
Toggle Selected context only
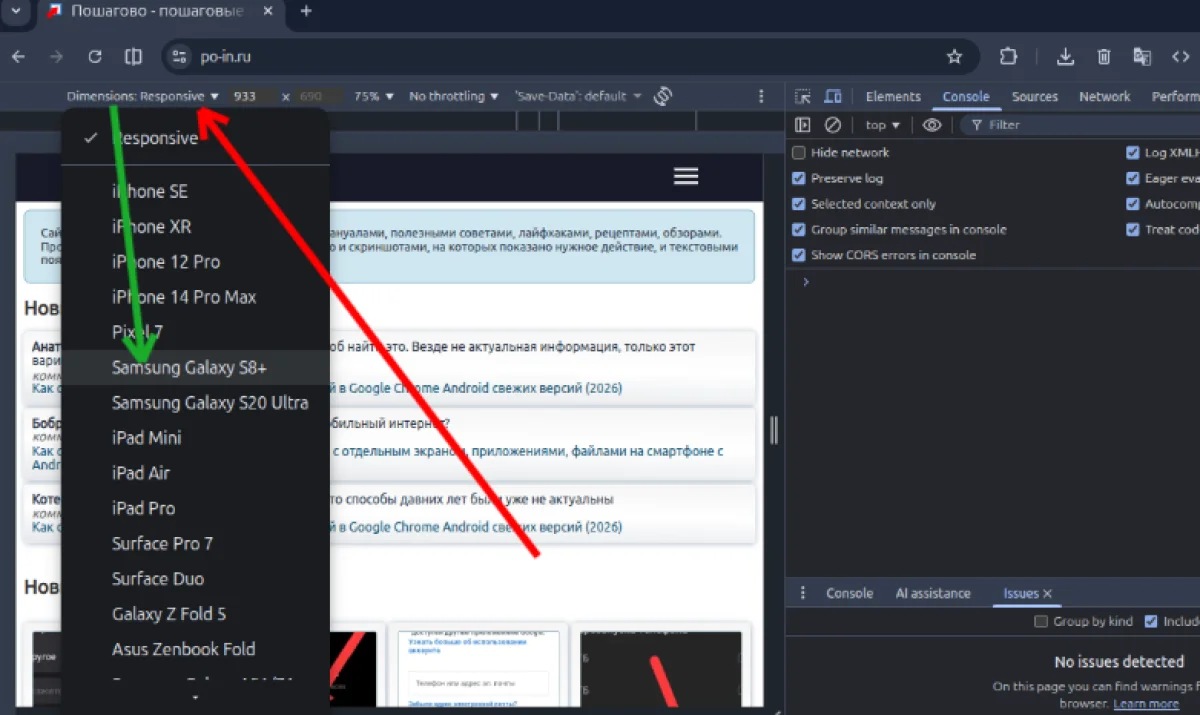coord(799,204)
